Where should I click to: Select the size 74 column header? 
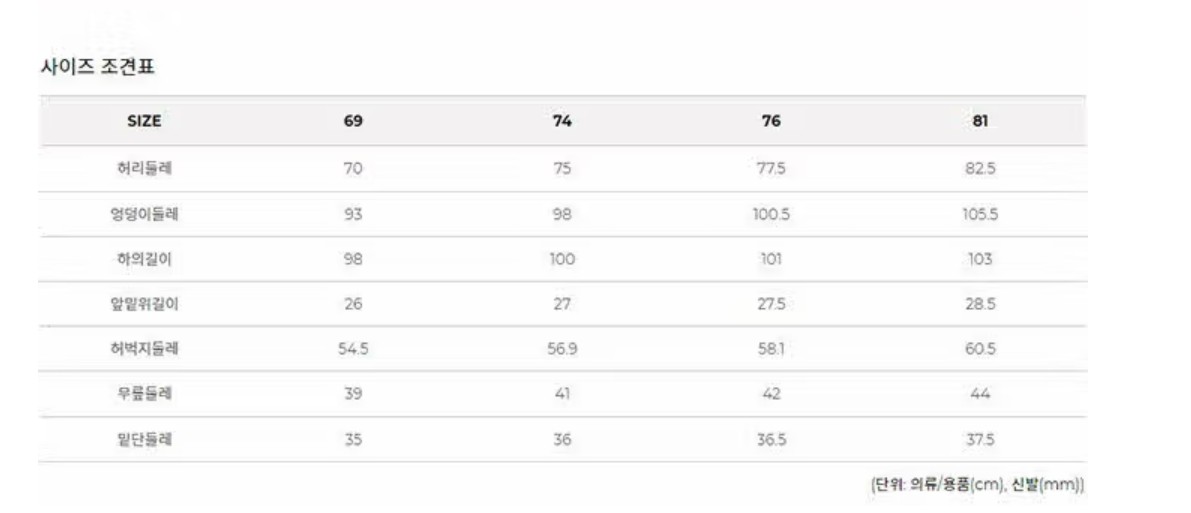pos(562,121)
